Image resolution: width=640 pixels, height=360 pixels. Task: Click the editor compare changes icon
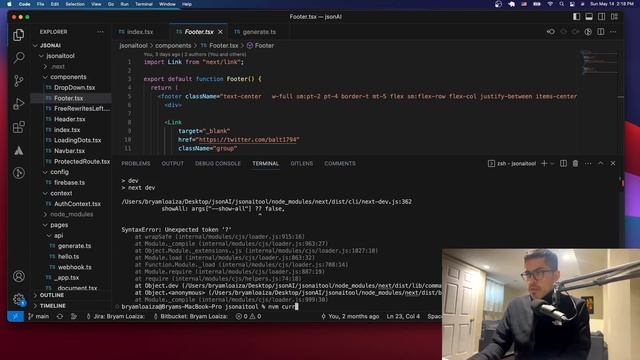(551, 32)
